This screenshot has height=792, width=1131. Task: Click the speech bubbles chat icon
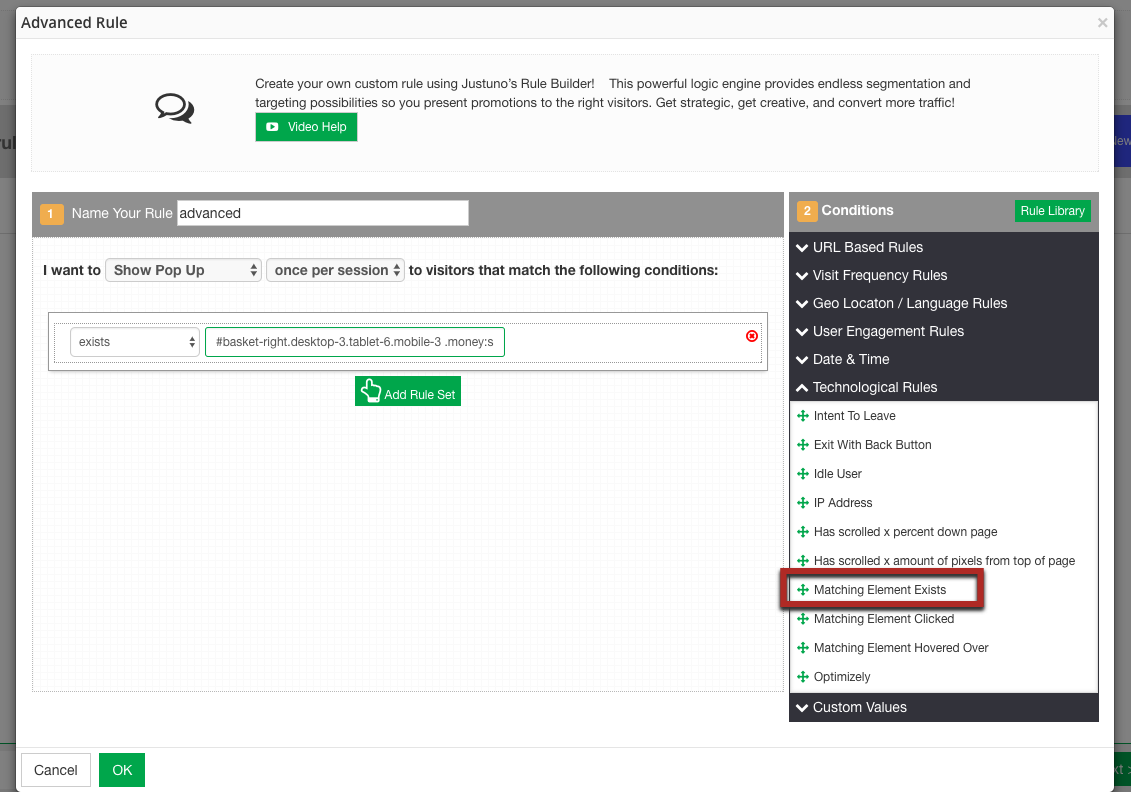(175, 108)
